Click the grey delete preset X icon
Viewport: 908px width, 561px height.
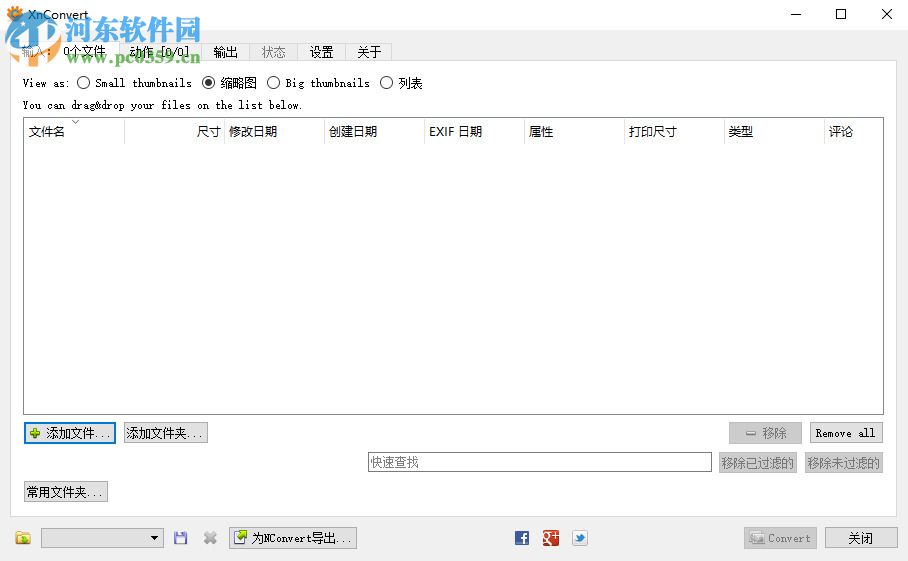[210, 538]
